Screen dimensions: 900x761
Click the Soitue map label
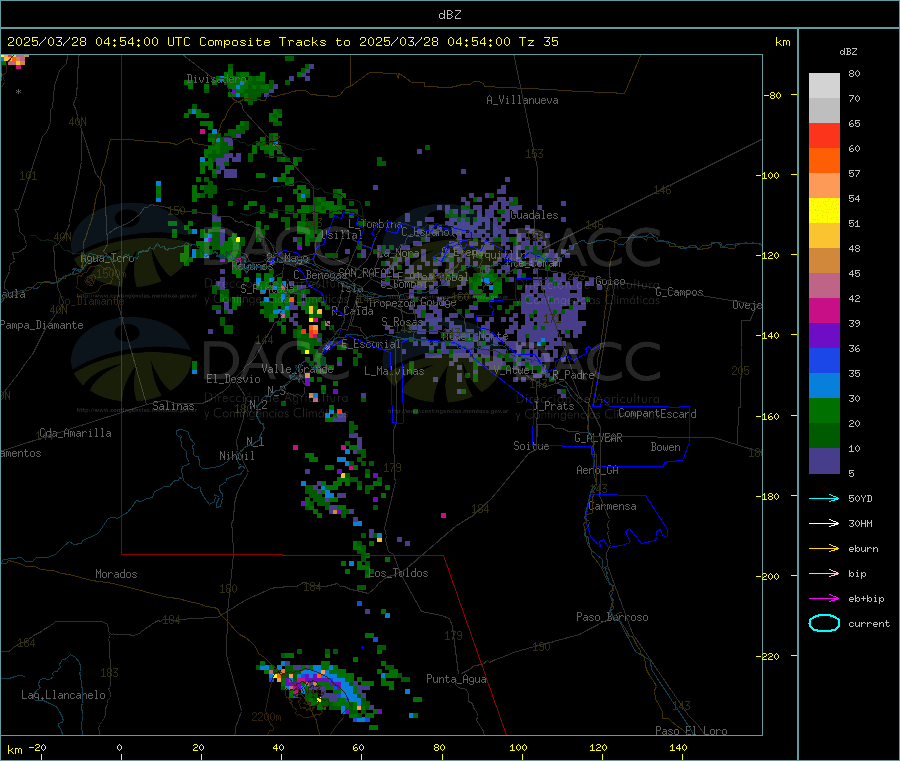point(531,446)
